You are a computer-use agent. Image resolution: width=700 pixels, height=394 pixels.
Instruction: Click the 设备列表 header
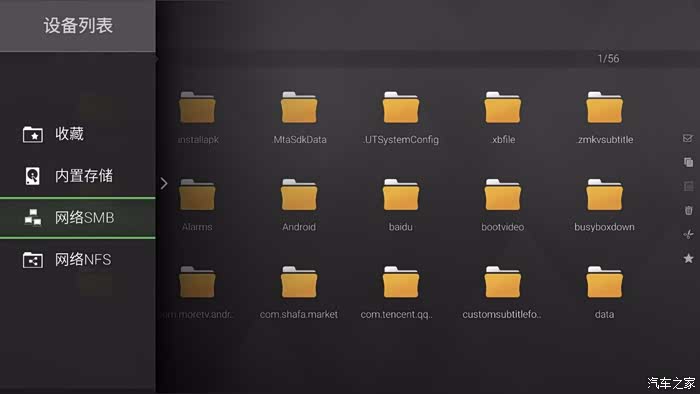click(x=78, y=25)
